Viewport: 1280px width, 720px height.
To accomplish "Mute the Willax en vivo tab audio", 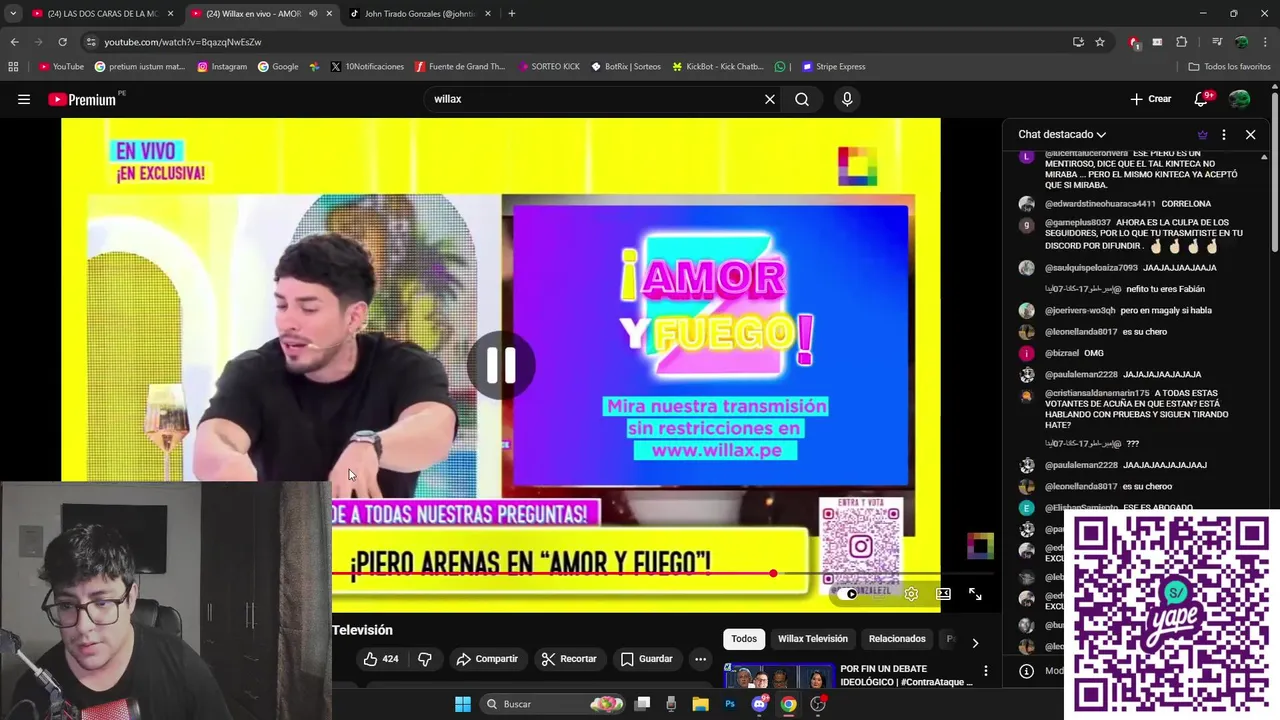I will 313,14.
